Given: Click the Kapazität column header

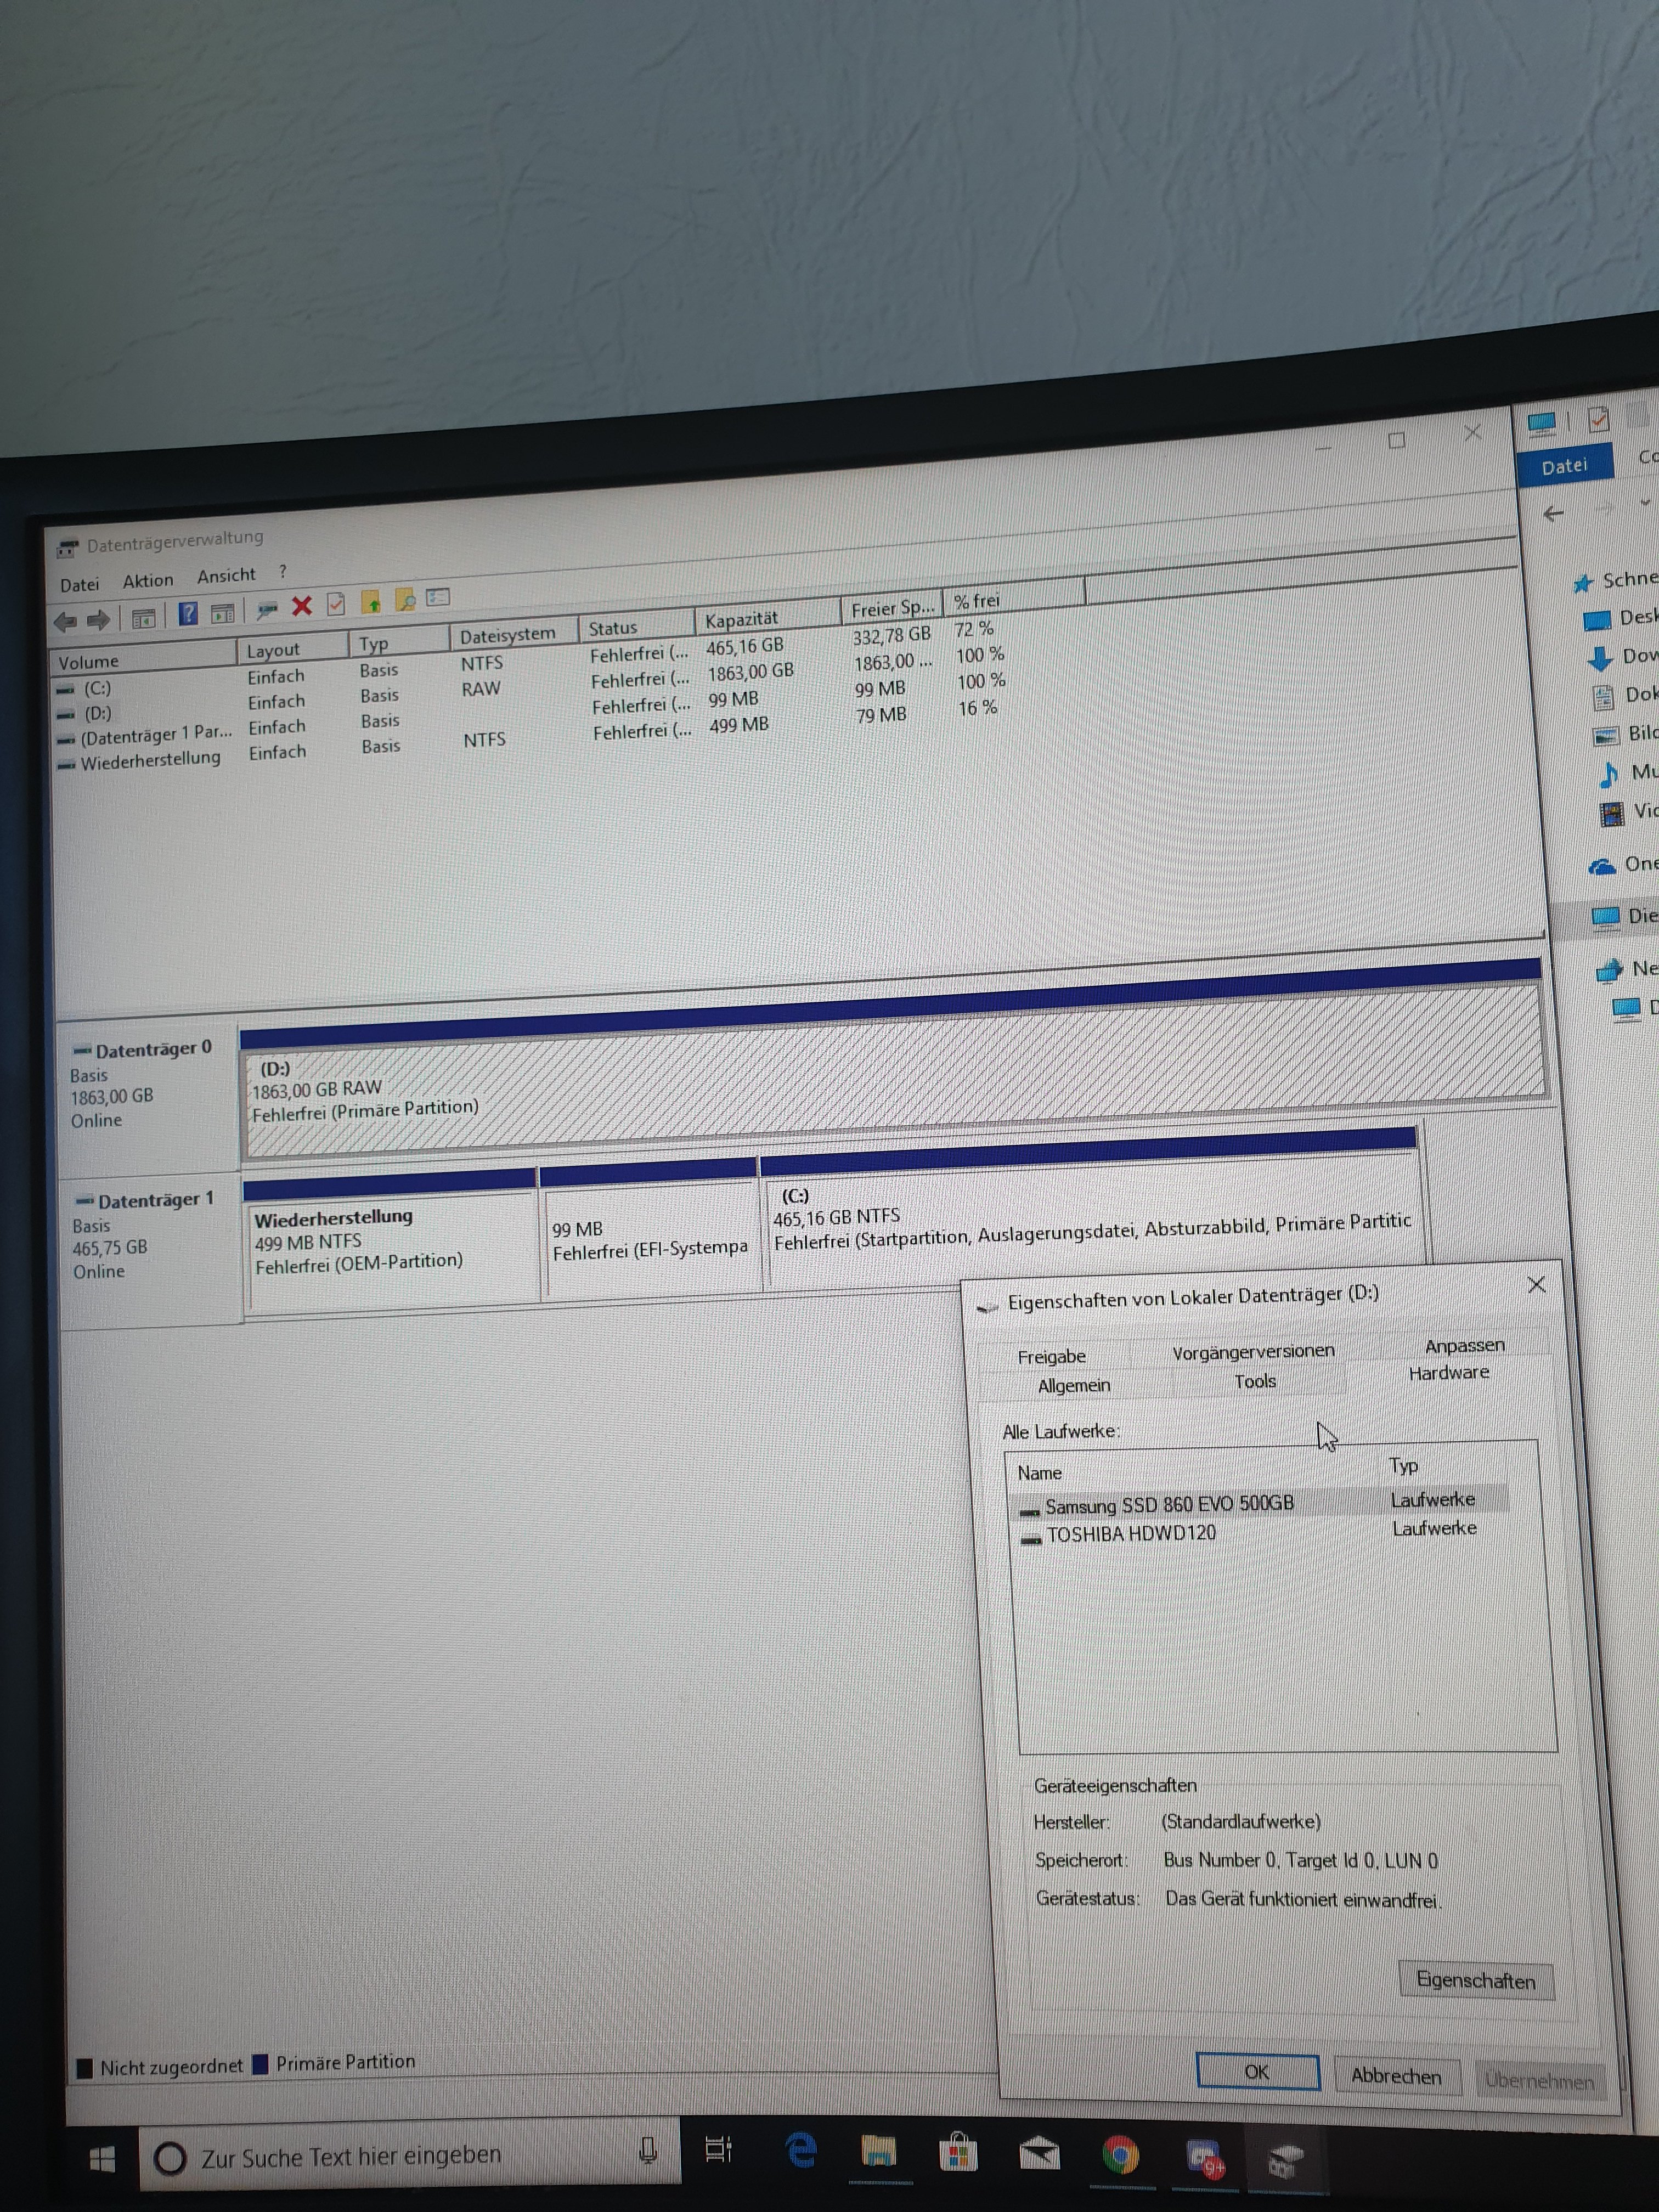Looking at the screenshot, I should pos(741,620).
